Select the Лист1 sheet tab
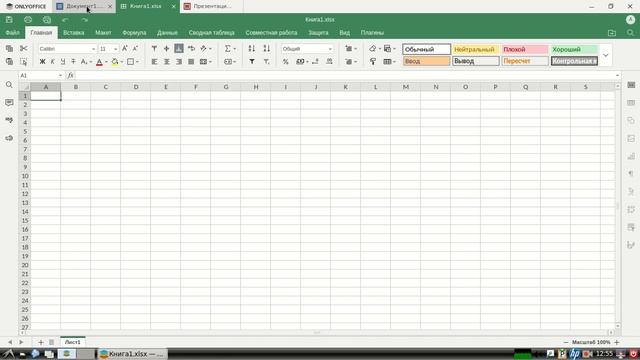Image resolution: width=640 pixels, height=360 pixels. [73, 342]
